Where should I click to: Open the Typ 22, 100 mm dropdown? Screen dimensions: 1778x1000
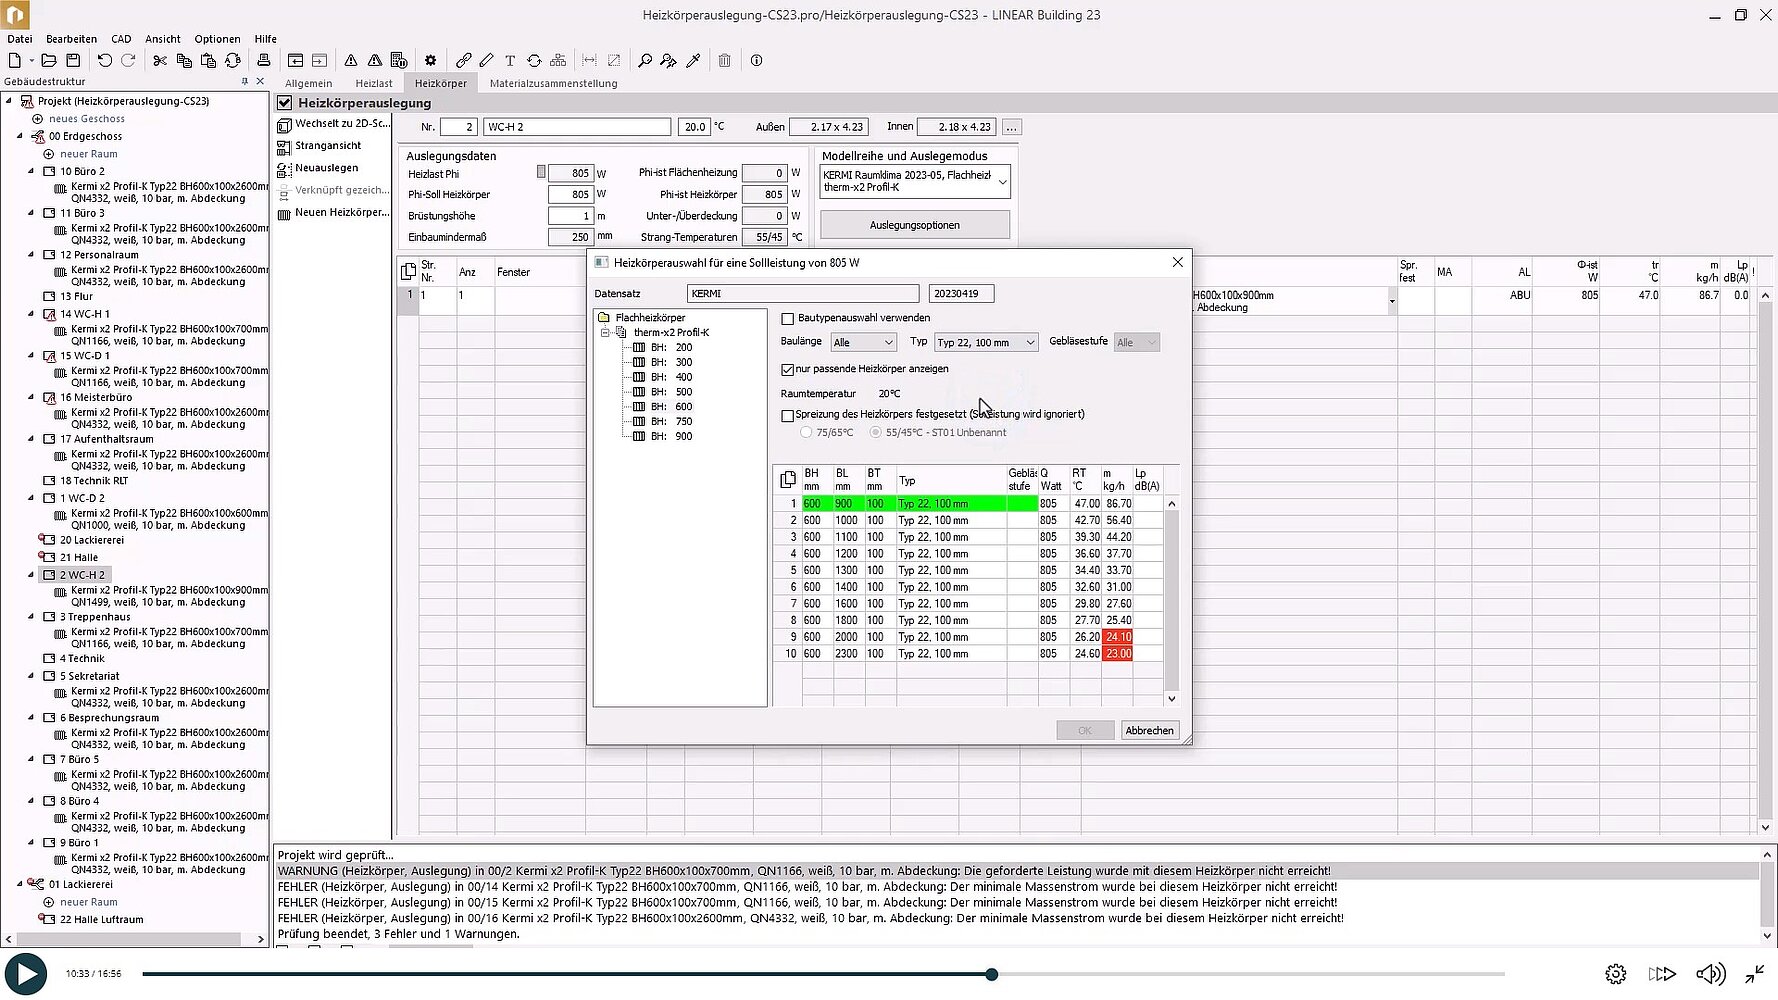[986, 343]
